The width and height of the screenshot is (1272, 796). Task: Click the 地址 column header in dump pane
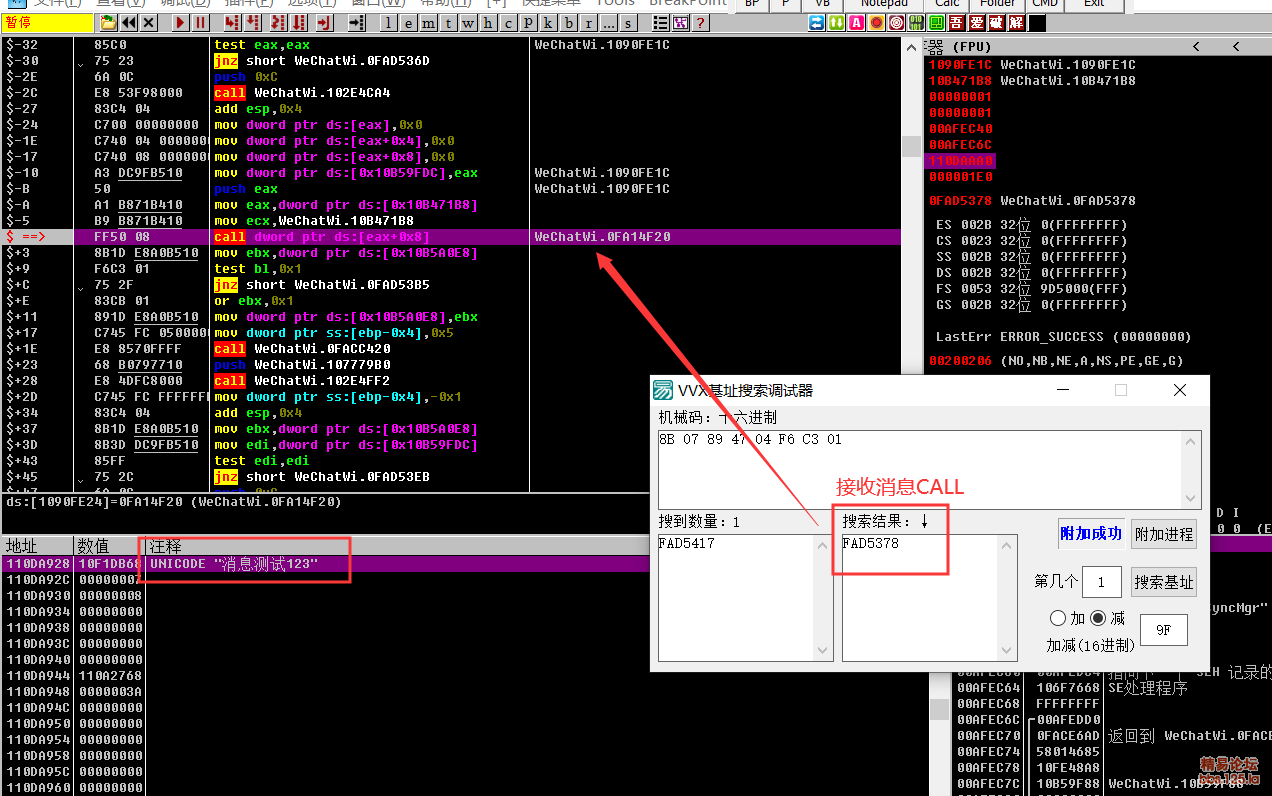pos(38,546)
